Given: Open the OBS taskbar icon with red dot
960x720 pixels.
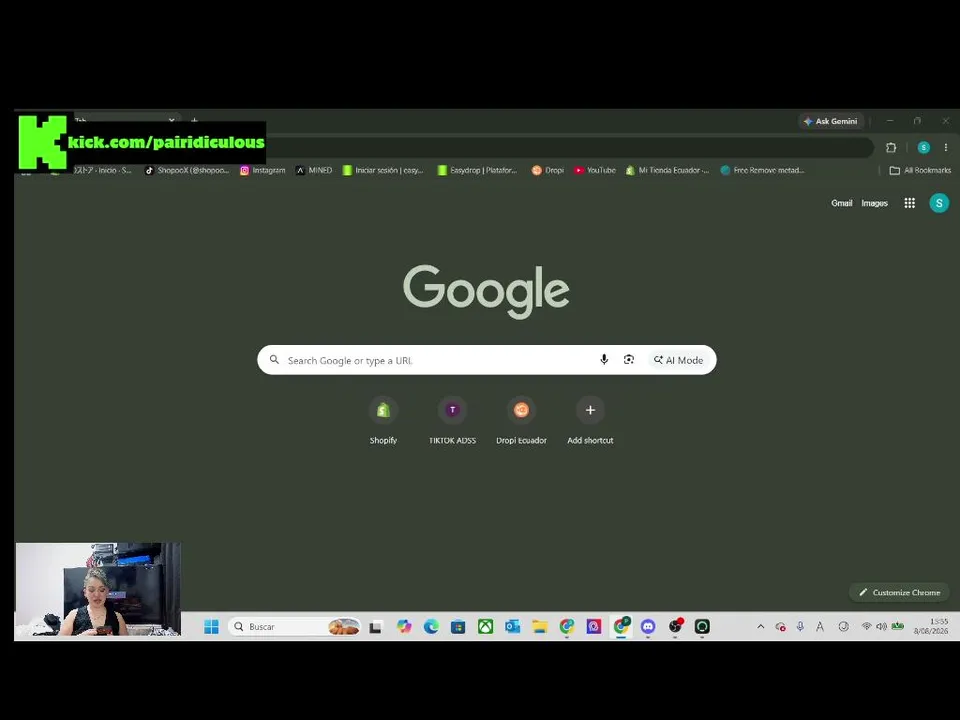Looking at the screenshot, I should 675,626.
